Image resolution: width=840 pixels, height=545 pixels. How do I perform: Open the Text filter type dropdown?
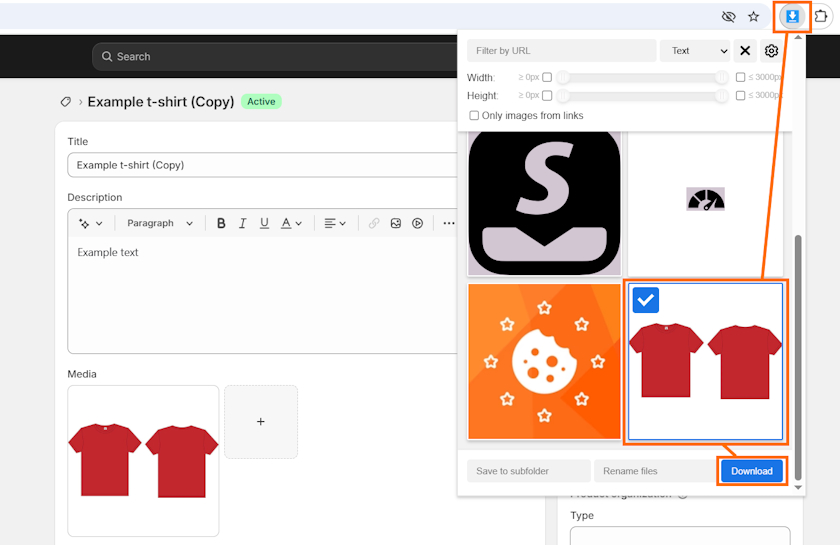695,50
